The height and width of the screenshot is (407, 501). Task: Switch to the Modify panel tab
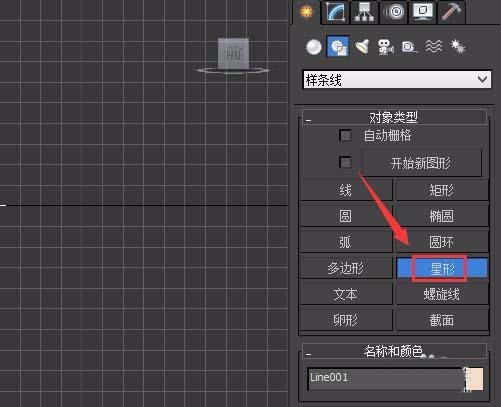click(335, 12)
